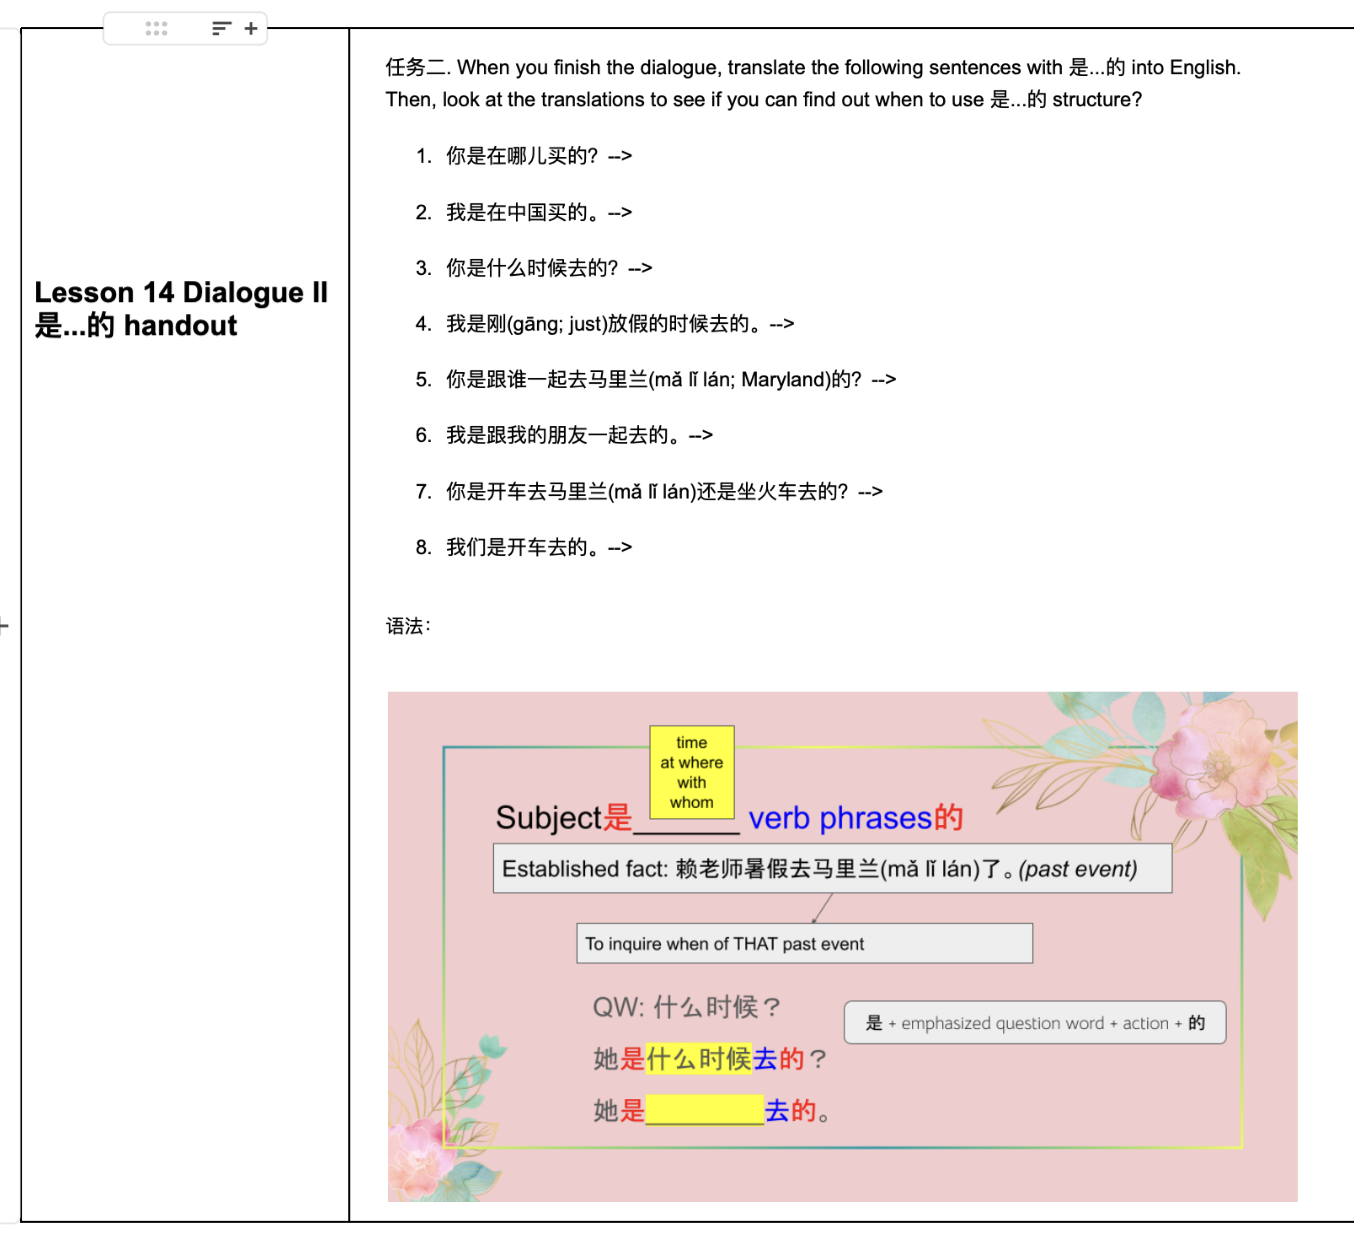Viewport: 1354px width, 1254px height.
Task: Click the 'To inquire when of THAT past event' box
Action: pyautogui.click(x=804, y=943)
